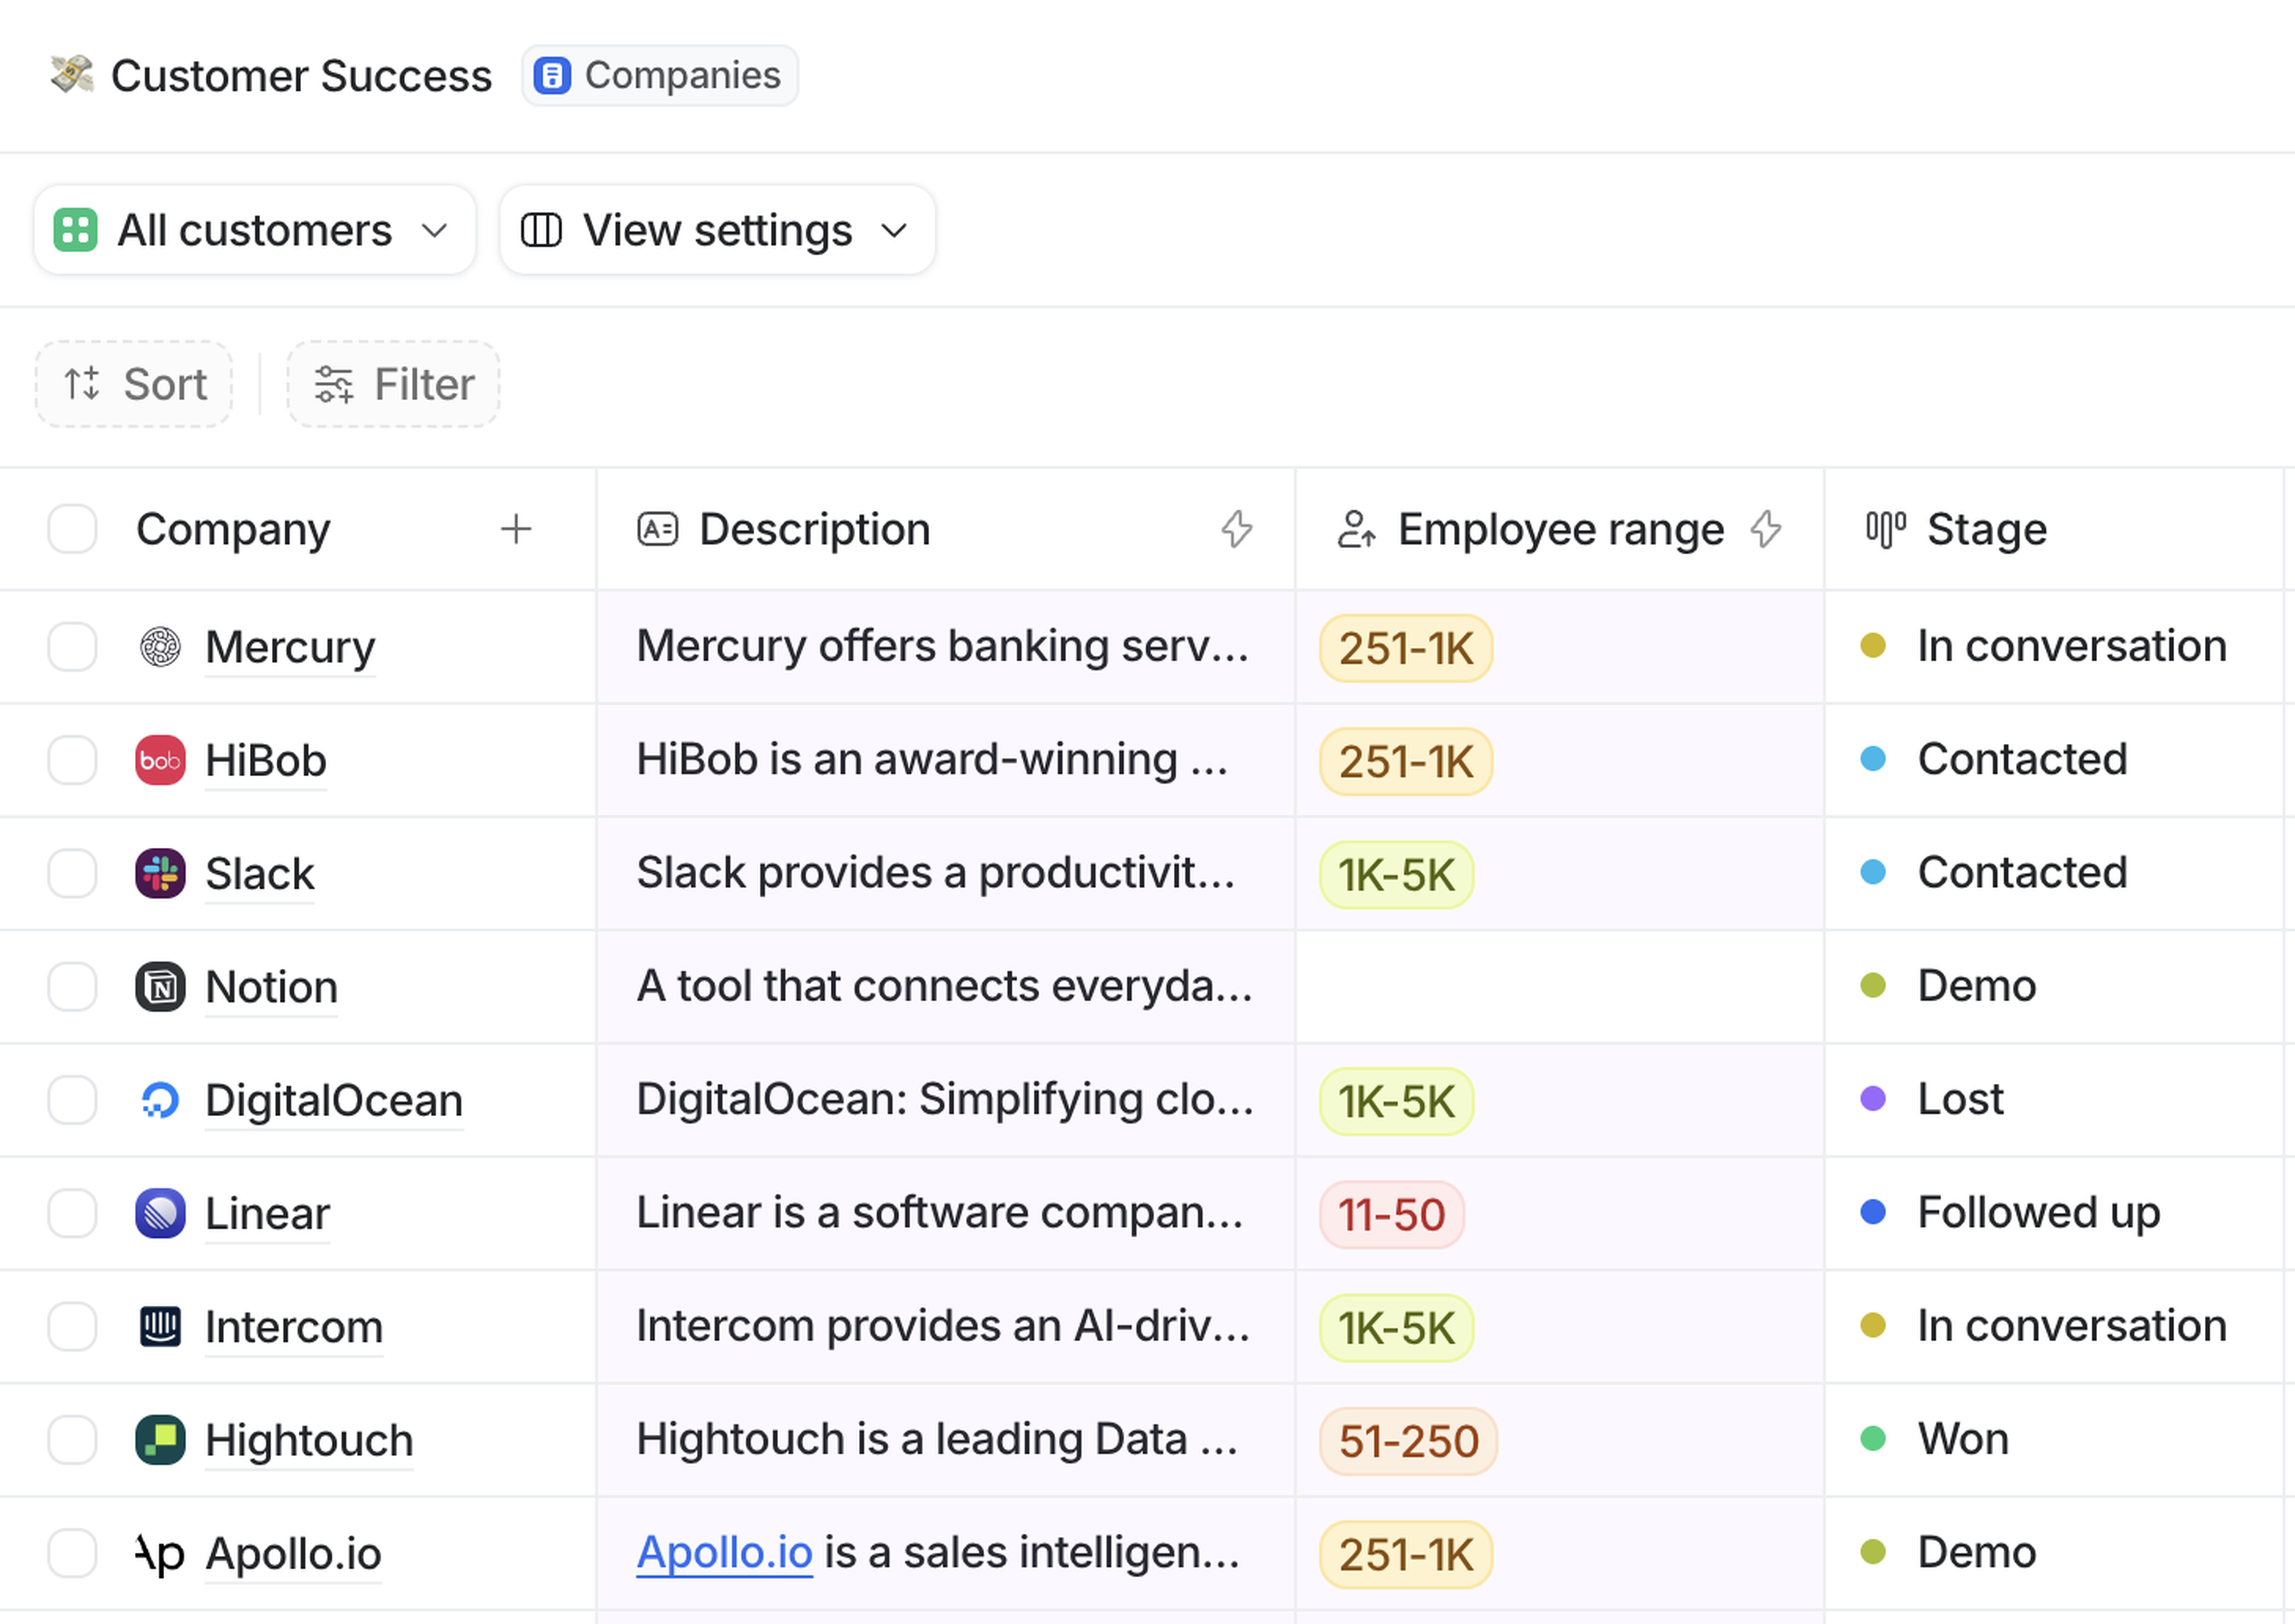The width and height of the screenshot is (2295, 1624).
Task: Click the Sort button
Action: point(134,384)
